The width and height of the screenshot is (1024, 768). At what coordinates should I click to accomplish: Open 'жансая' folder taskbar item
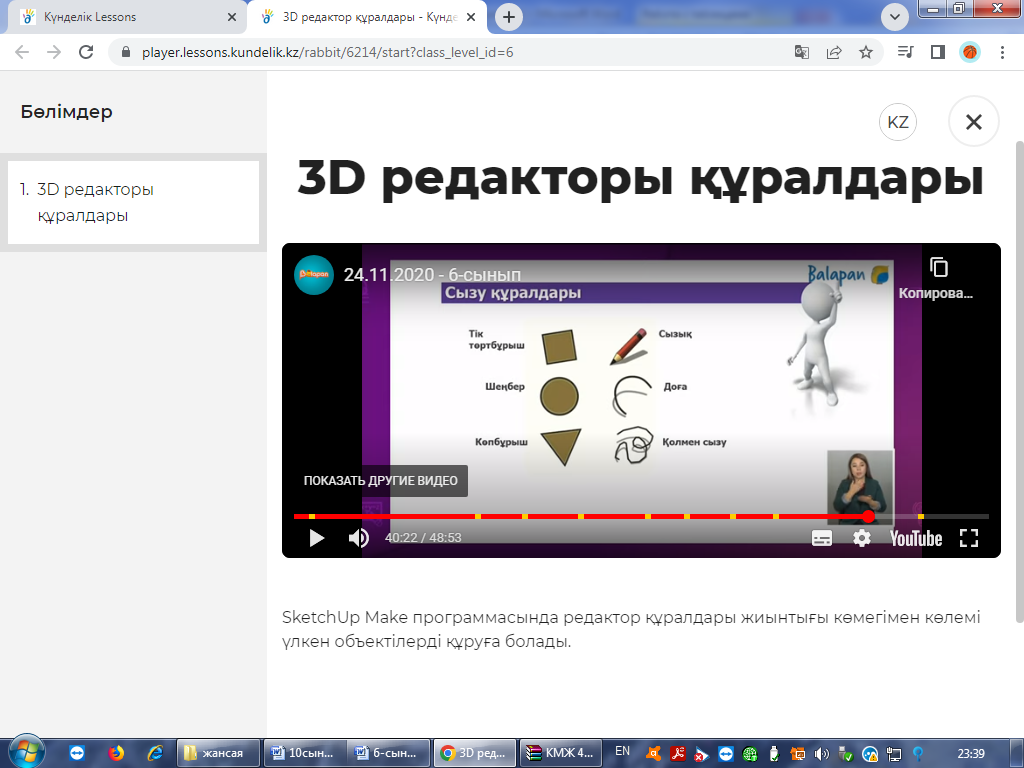coord(219,753)
